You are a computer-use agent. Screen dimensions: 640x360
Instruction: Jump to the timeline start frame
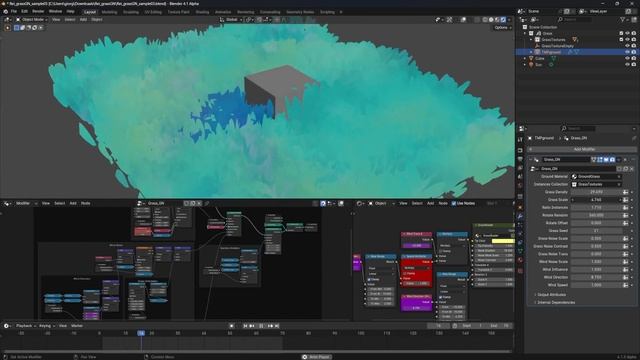245,326
